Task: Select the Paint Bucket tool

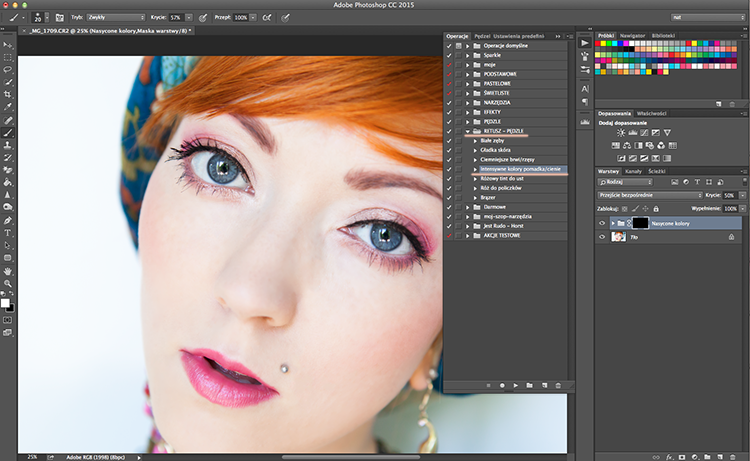Action: pos(8,182)
